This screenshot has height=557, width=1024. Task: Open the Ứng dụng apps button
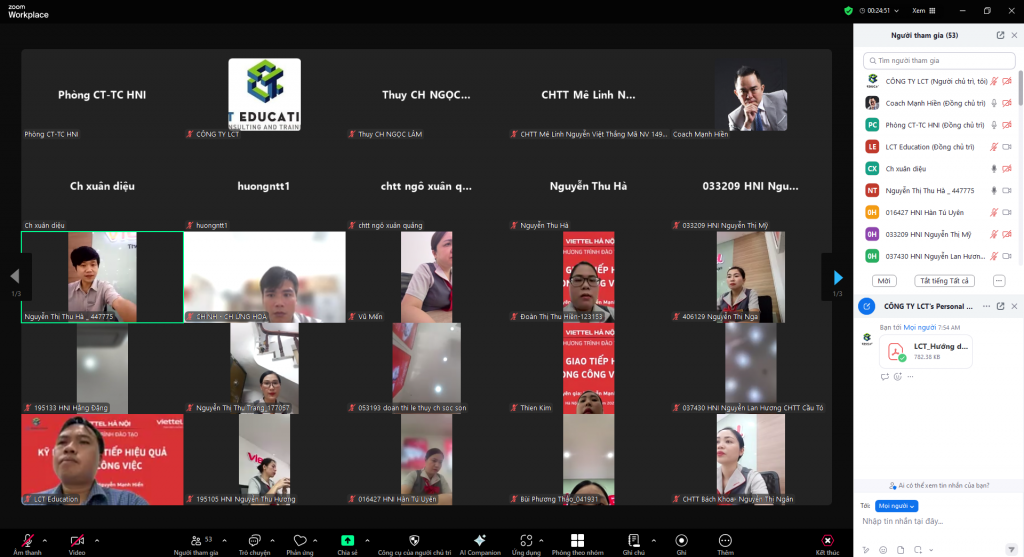(x=526, y=543)
